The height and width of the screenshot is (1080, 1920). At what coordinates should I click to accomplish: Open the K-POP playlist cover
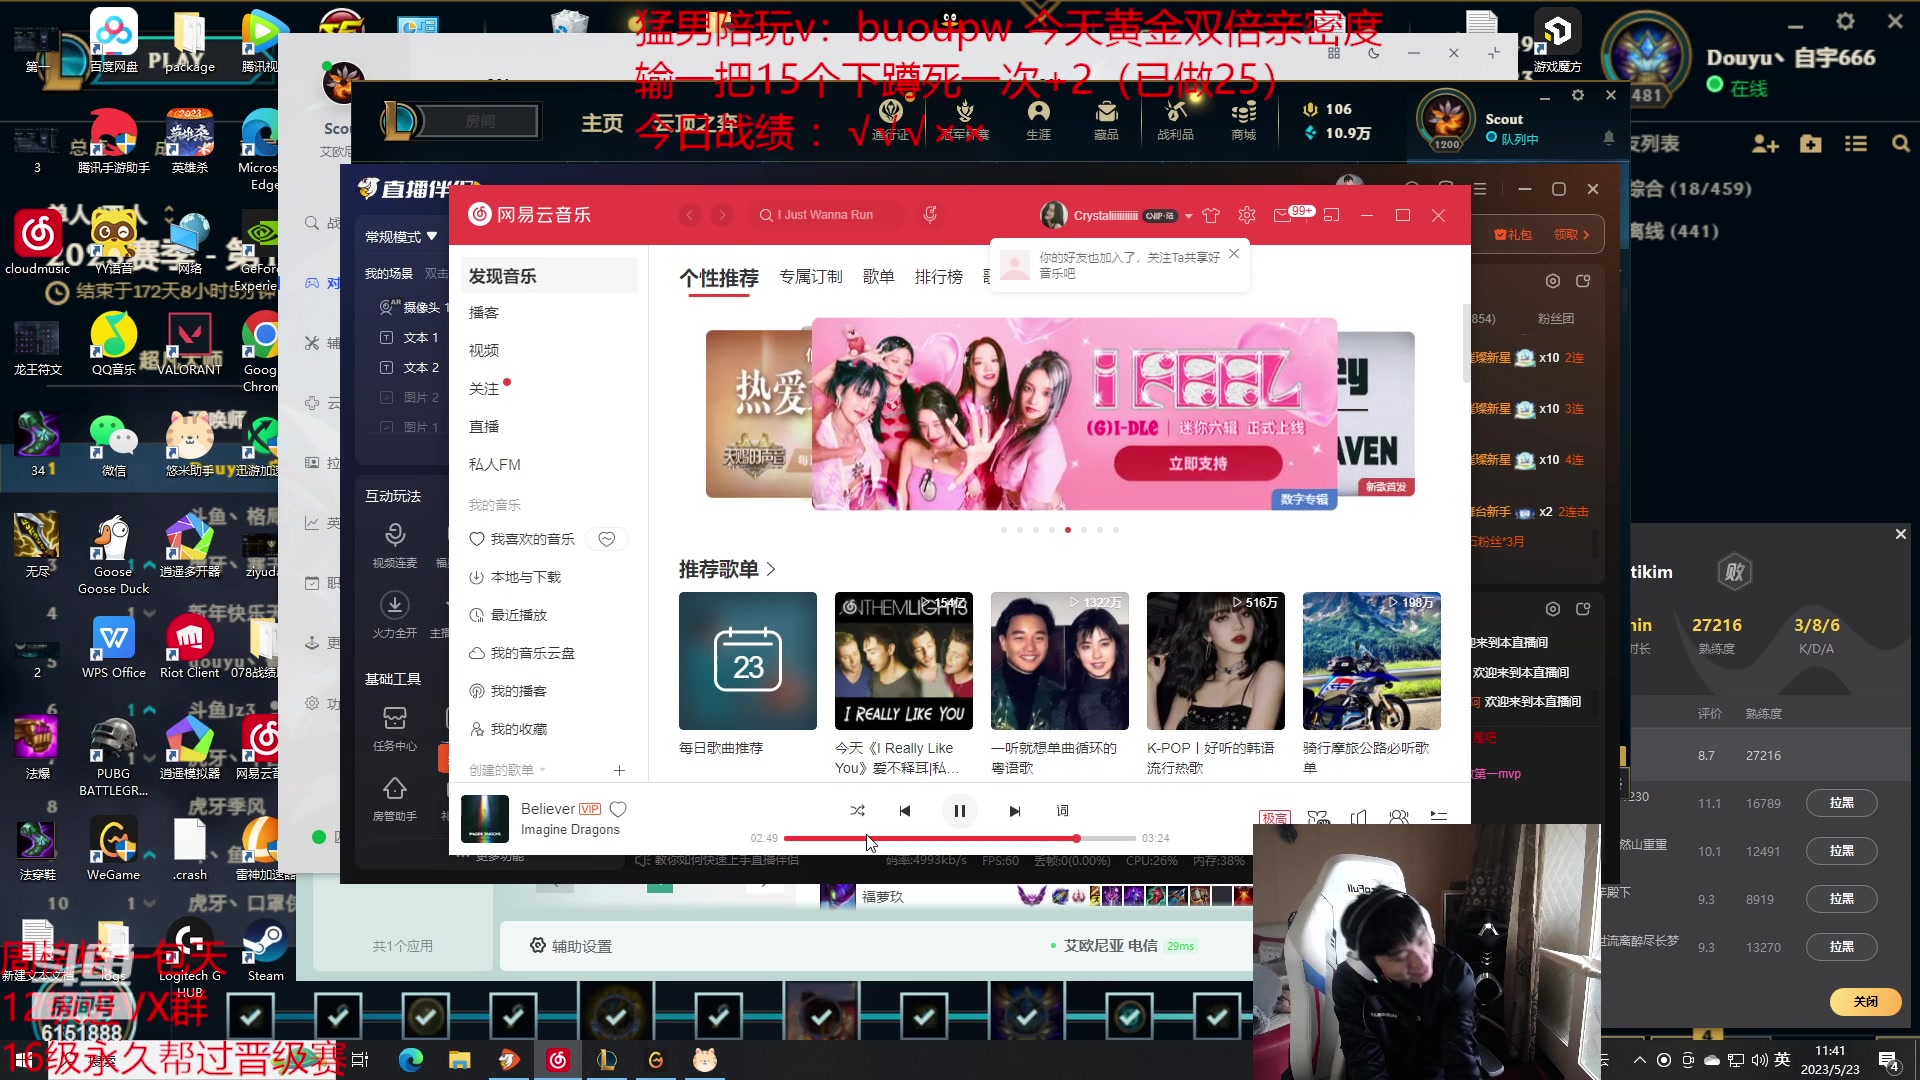(1215, 661)
